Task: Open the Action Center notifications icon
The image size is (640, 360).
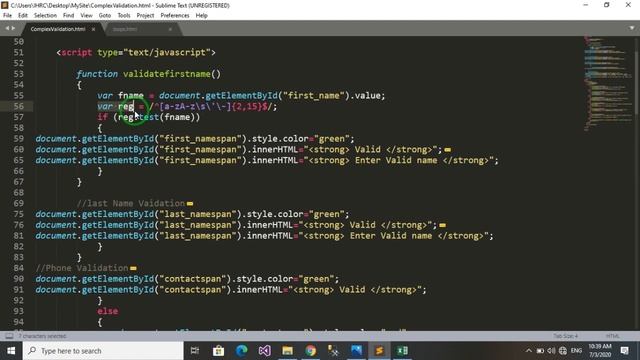Action: (x=624, y=351)
